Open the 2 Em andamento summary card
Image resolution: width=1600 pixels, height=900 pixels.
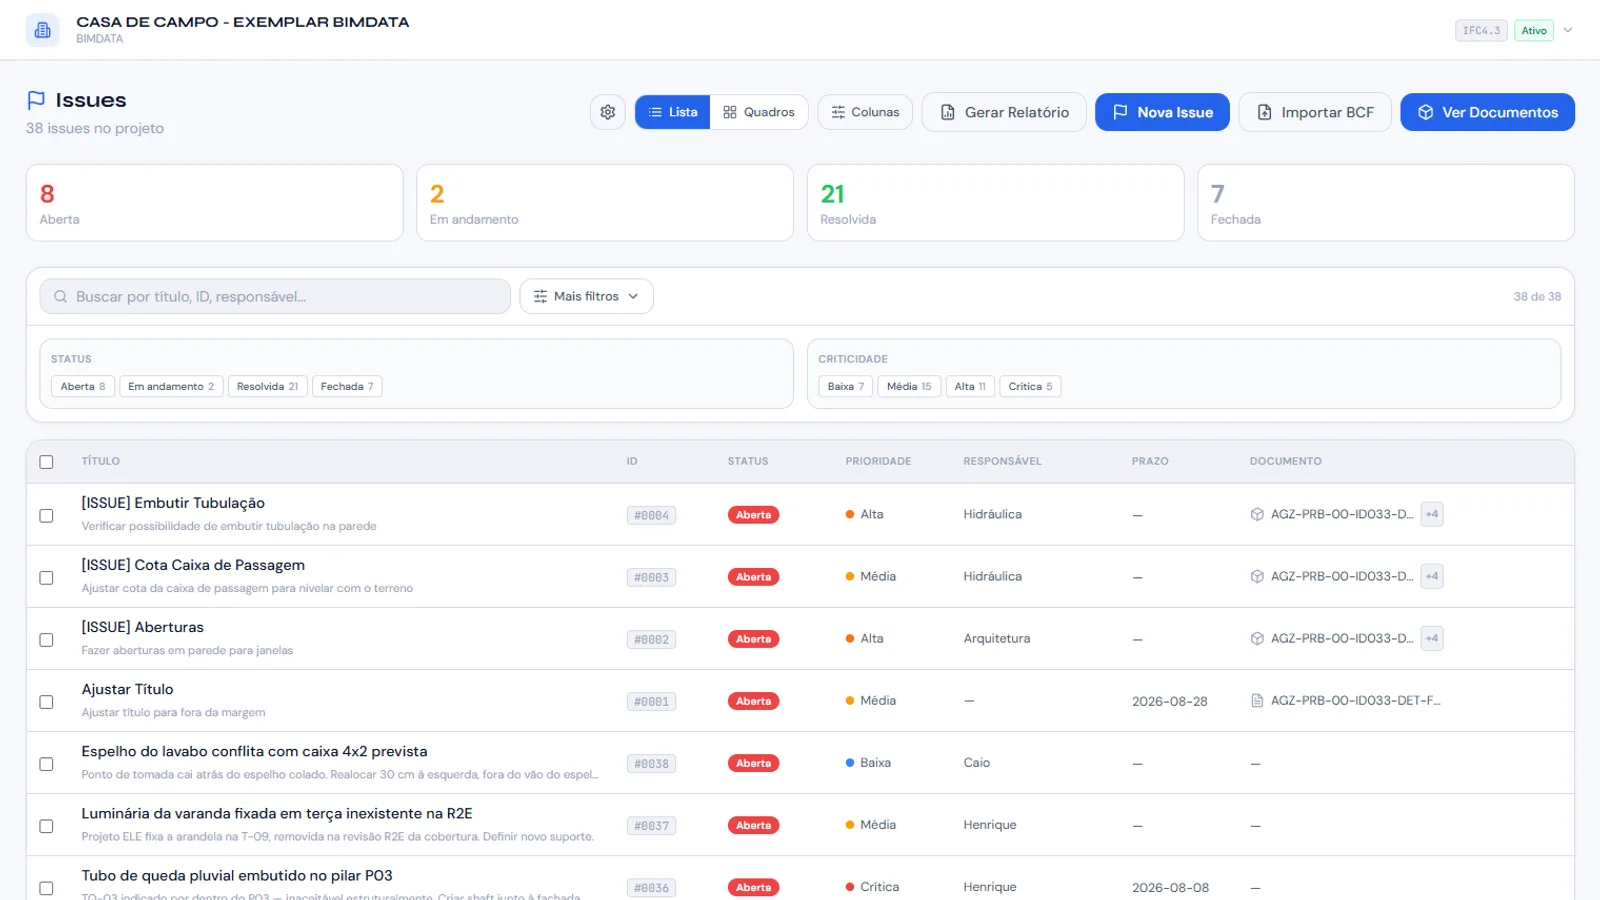pyautogui.click(x=605, y=203)
